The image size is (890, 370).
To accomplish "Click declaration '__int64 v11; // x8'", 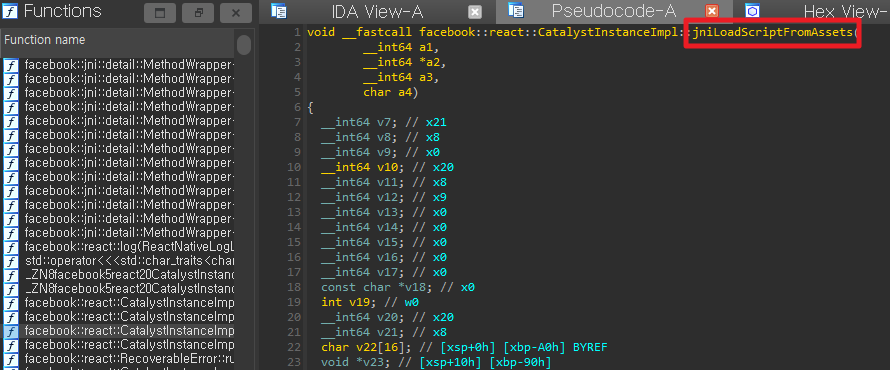I will tap(384, 182).
